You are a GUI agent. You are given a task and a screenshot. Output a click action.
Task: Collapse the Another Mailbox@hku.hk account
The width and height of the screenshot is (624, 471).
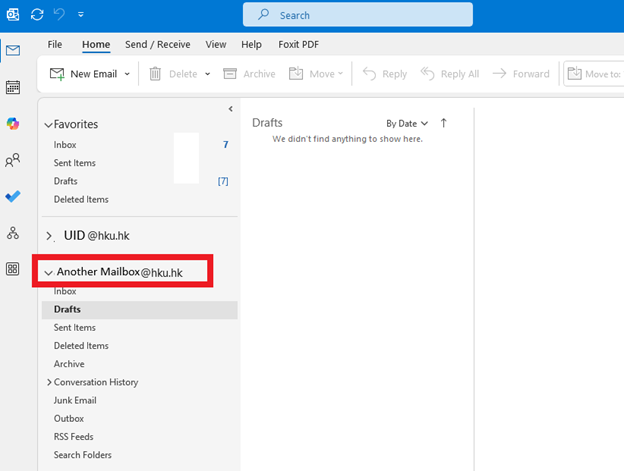pos(48,273)
